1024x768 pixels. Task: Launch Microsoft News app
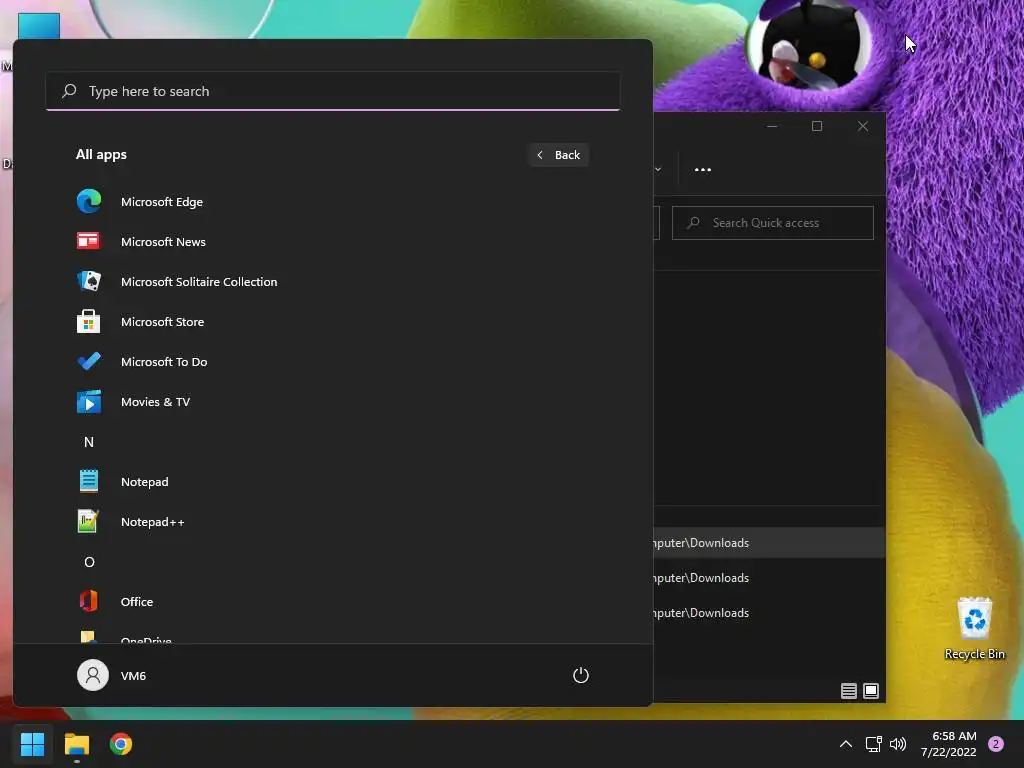coord(332,242)
